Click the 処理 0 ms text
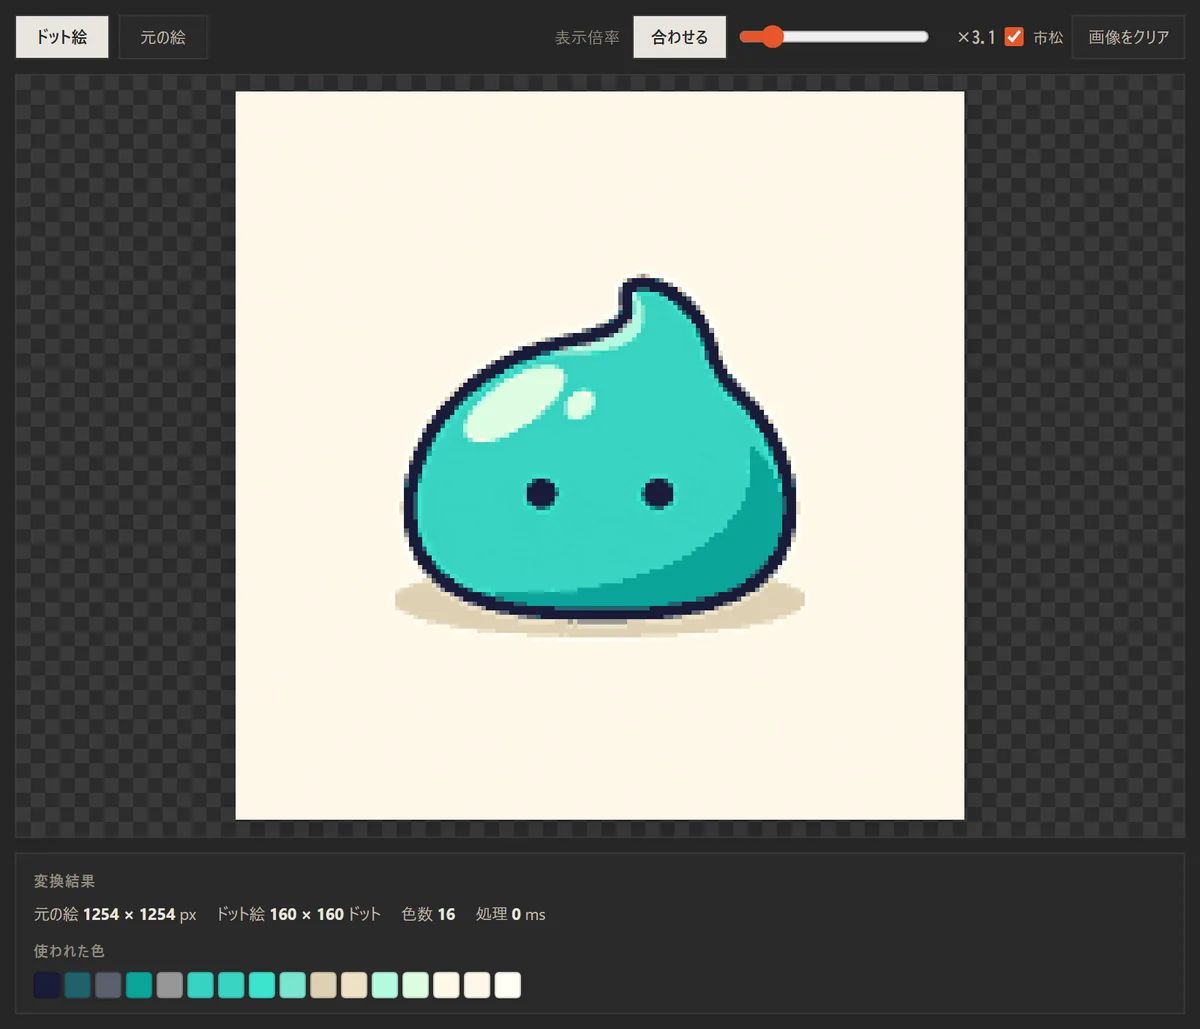 (x=511, y=914)
